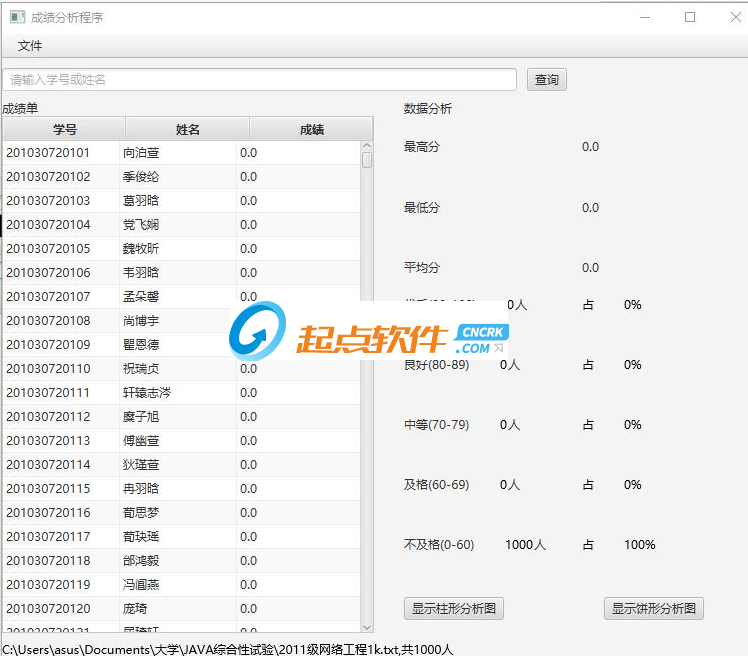Click the 显示饼形分析图 button

click(654, 608)
